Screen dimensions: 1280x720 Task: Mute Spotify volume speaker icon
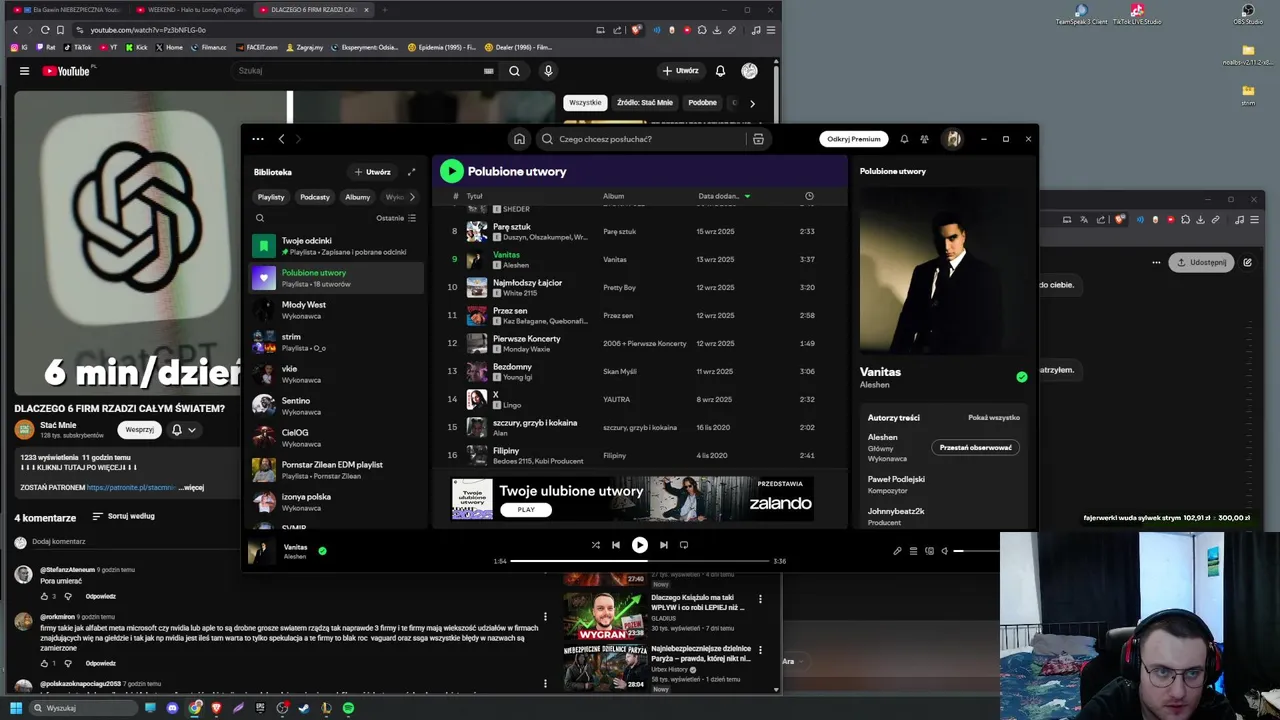(945, 551)
